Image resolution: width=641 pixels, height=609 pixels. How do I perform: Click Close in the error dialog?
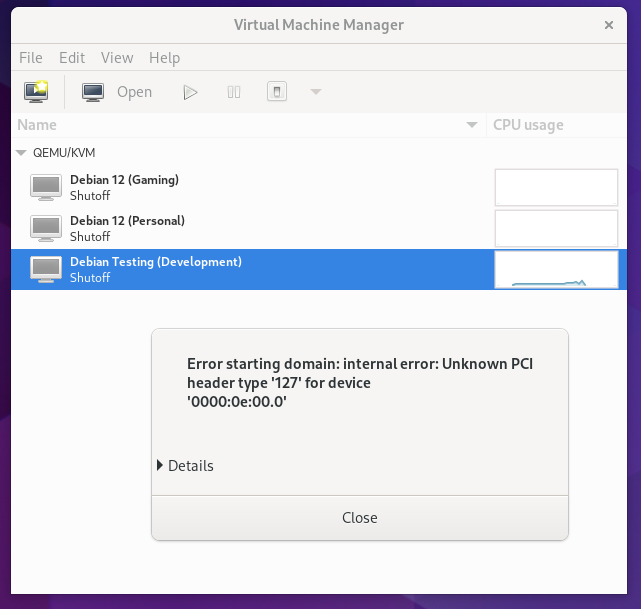click(x=359, y=517)
